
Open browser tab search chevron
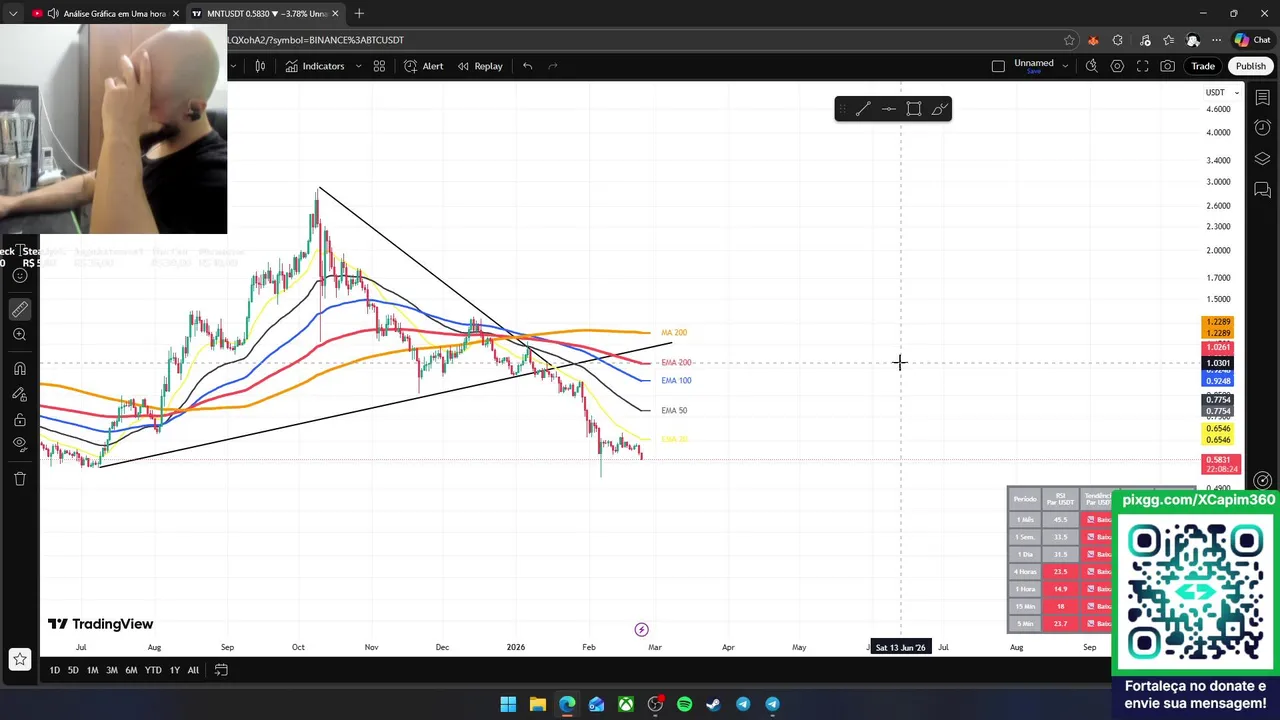13,13
